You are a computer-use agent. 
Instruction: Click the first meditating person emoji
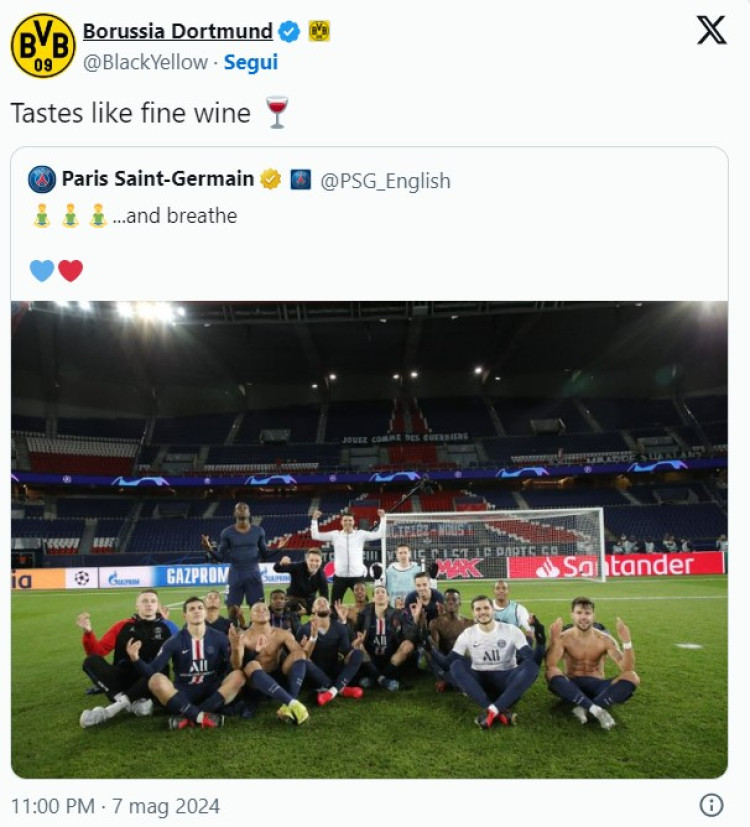[x=42, y=216]
